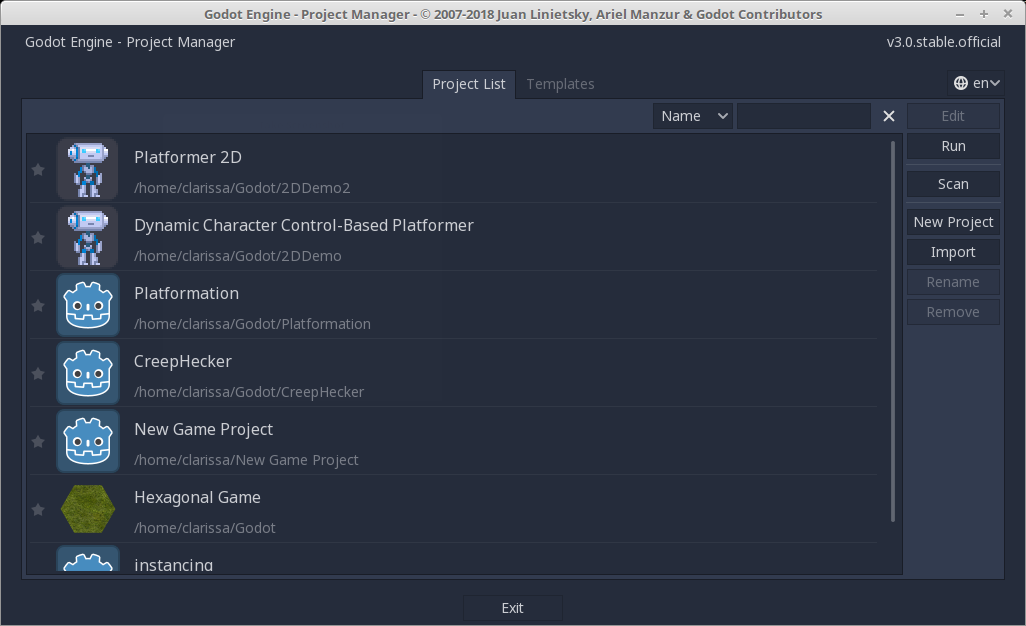1026x626 pixels.
Task: Create a project with New Project button
Action: pos(953,222)
